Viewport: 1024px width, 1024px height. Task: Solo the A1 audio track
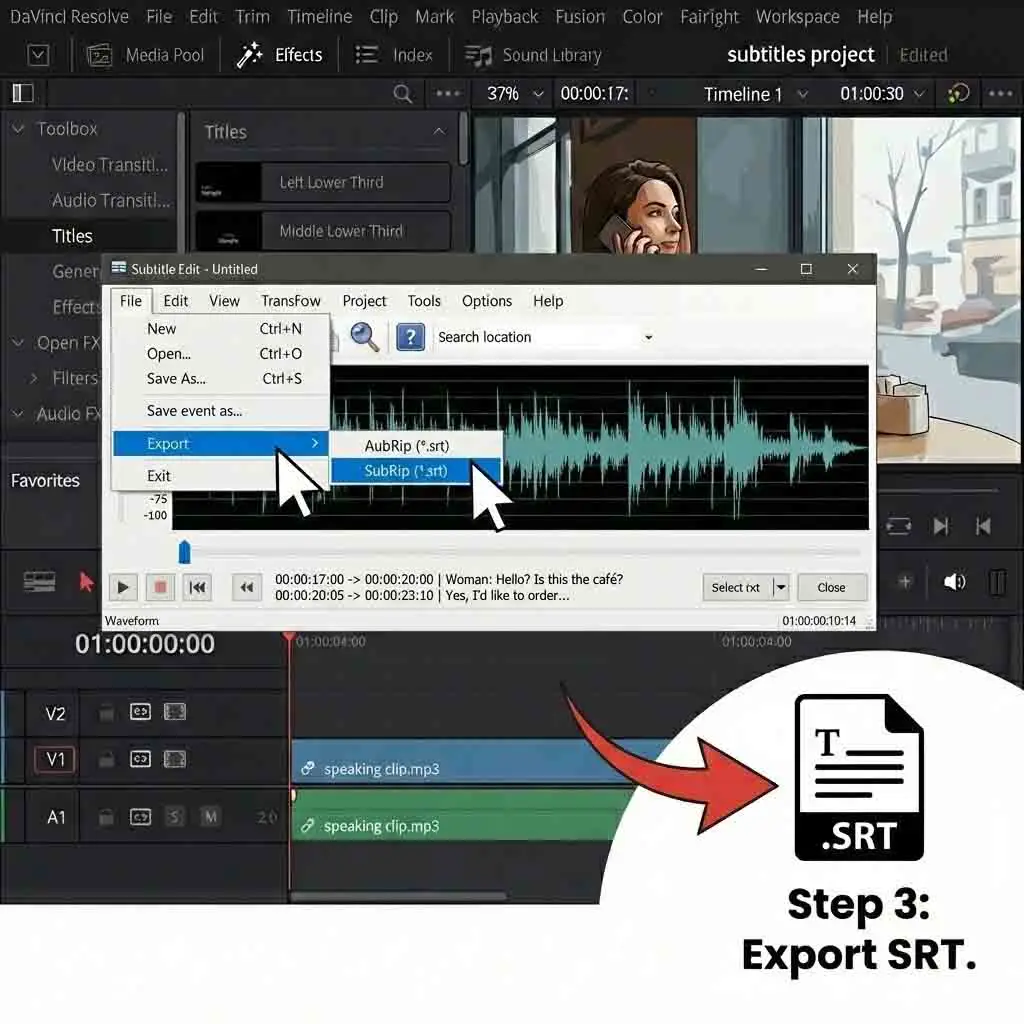pyautogui.click(x=176, y=817)
